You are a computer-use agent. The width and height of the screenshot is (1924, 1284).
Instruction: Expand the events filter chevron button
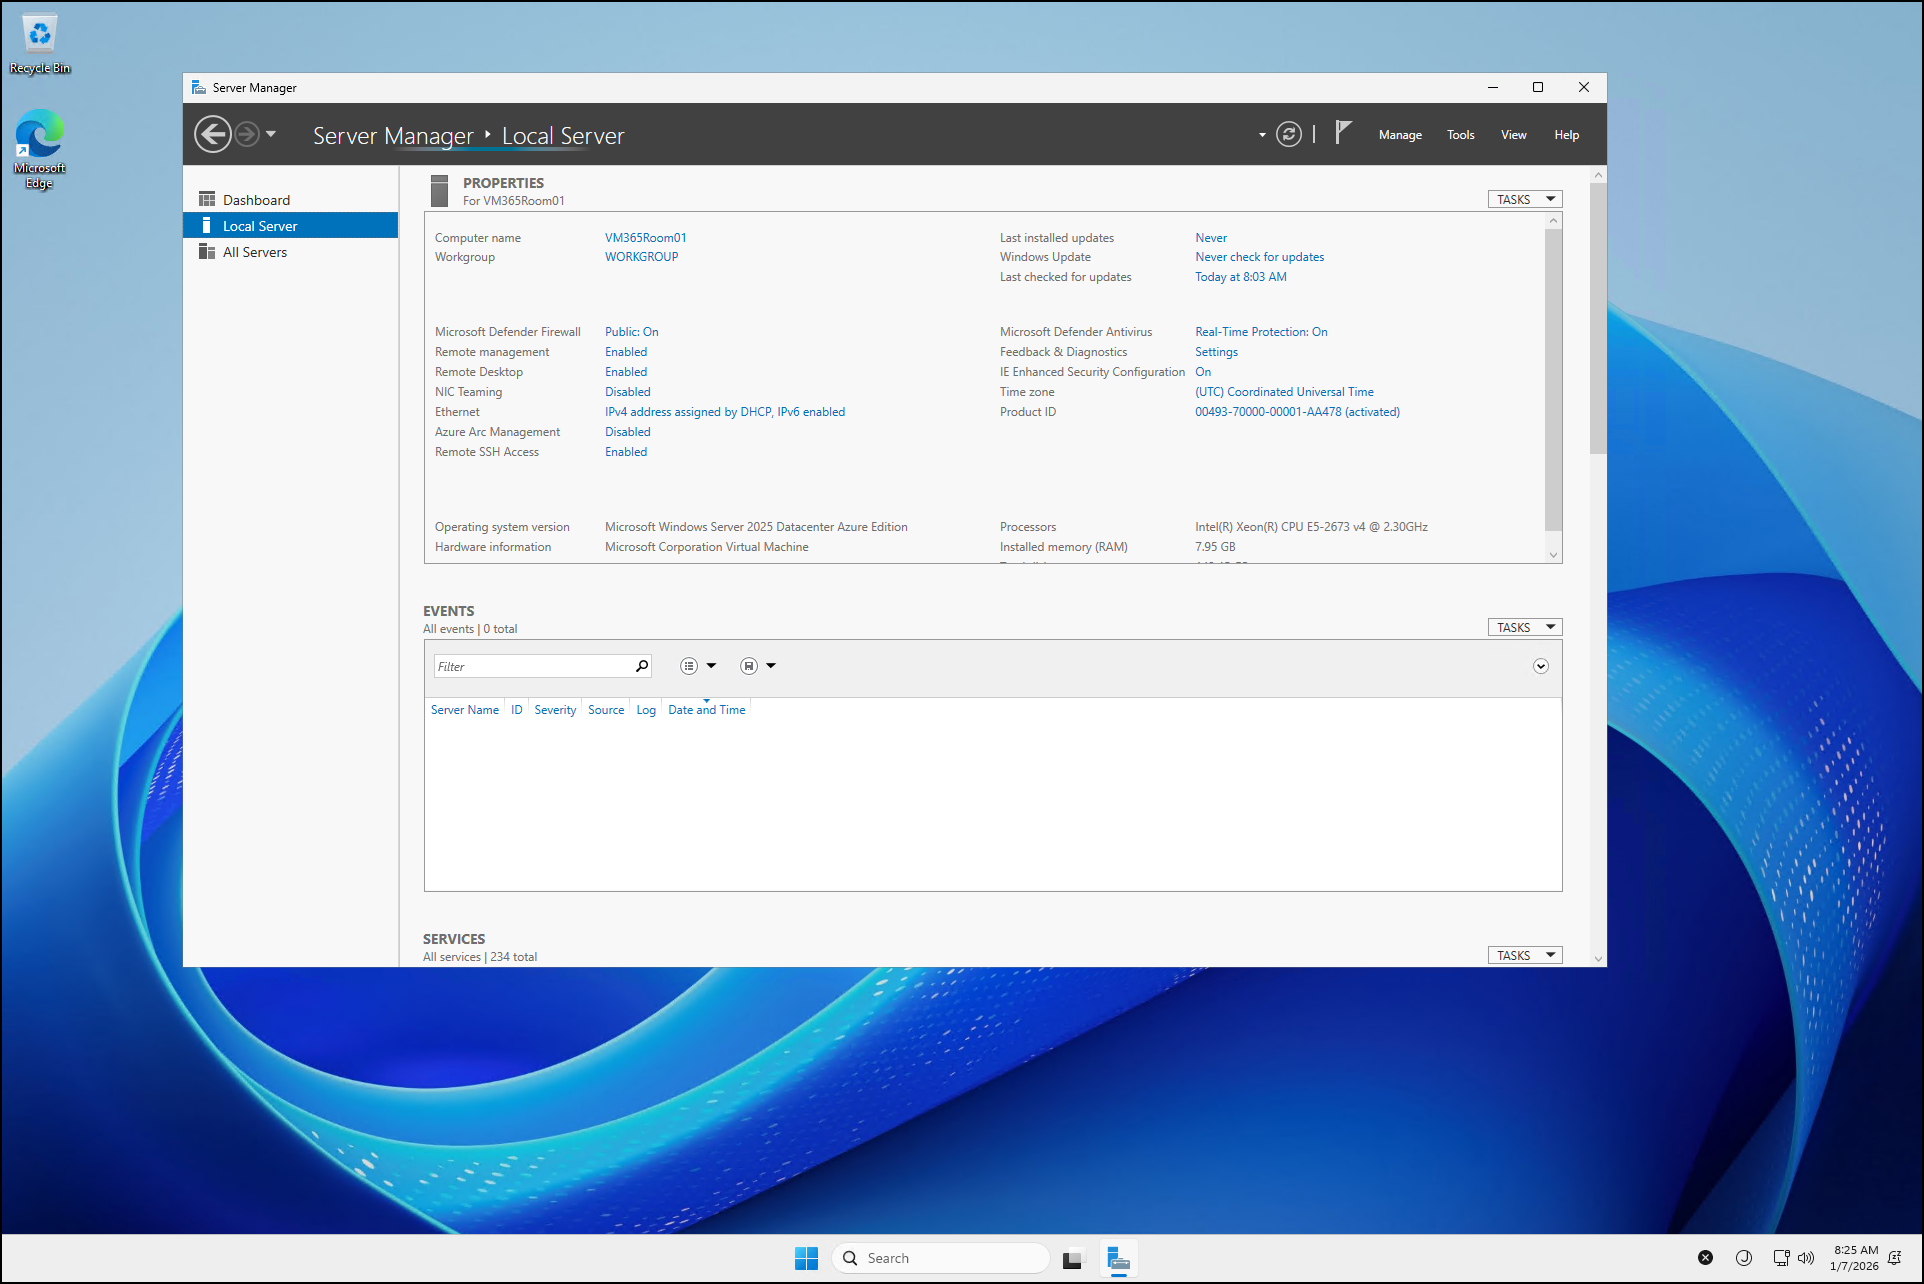click(1540, 666)
